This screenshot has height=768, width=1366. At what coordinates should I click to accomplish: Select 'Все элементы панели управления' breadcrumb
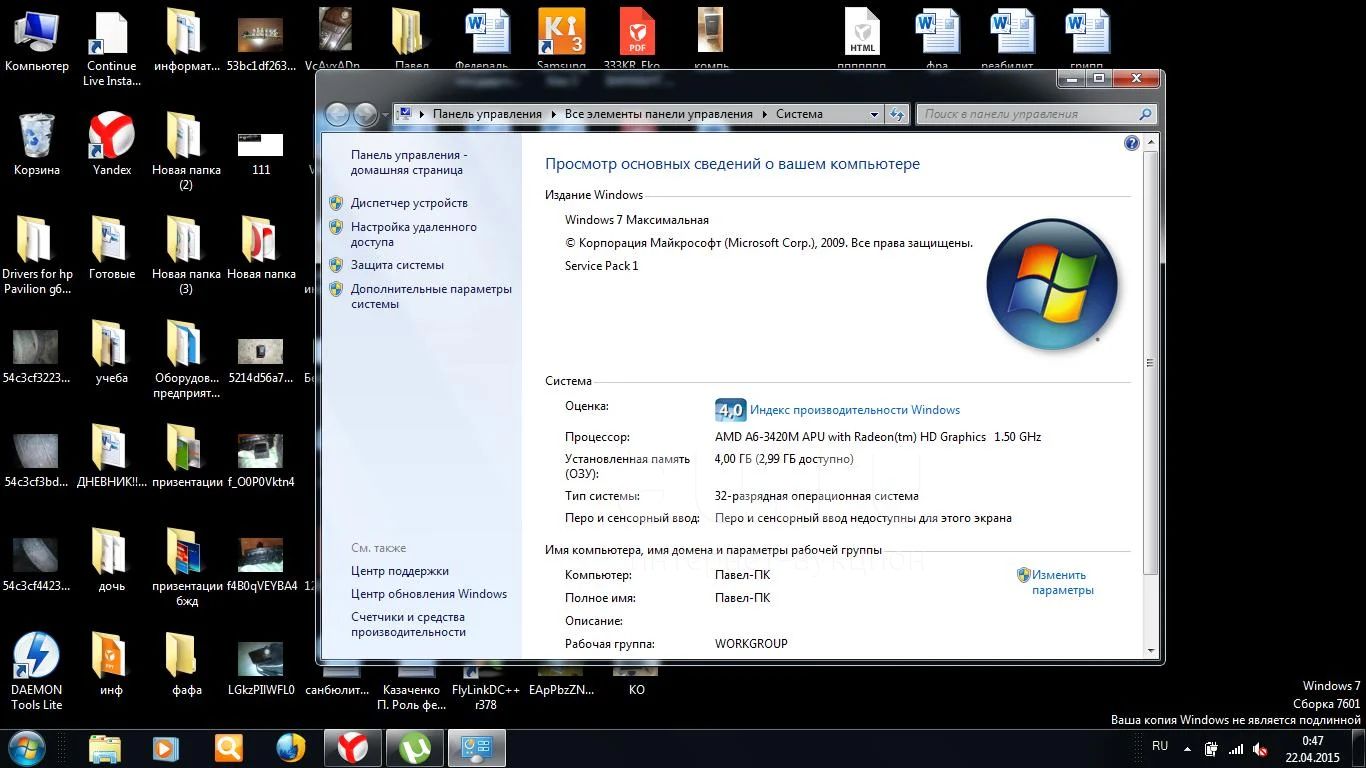point(658,114)
